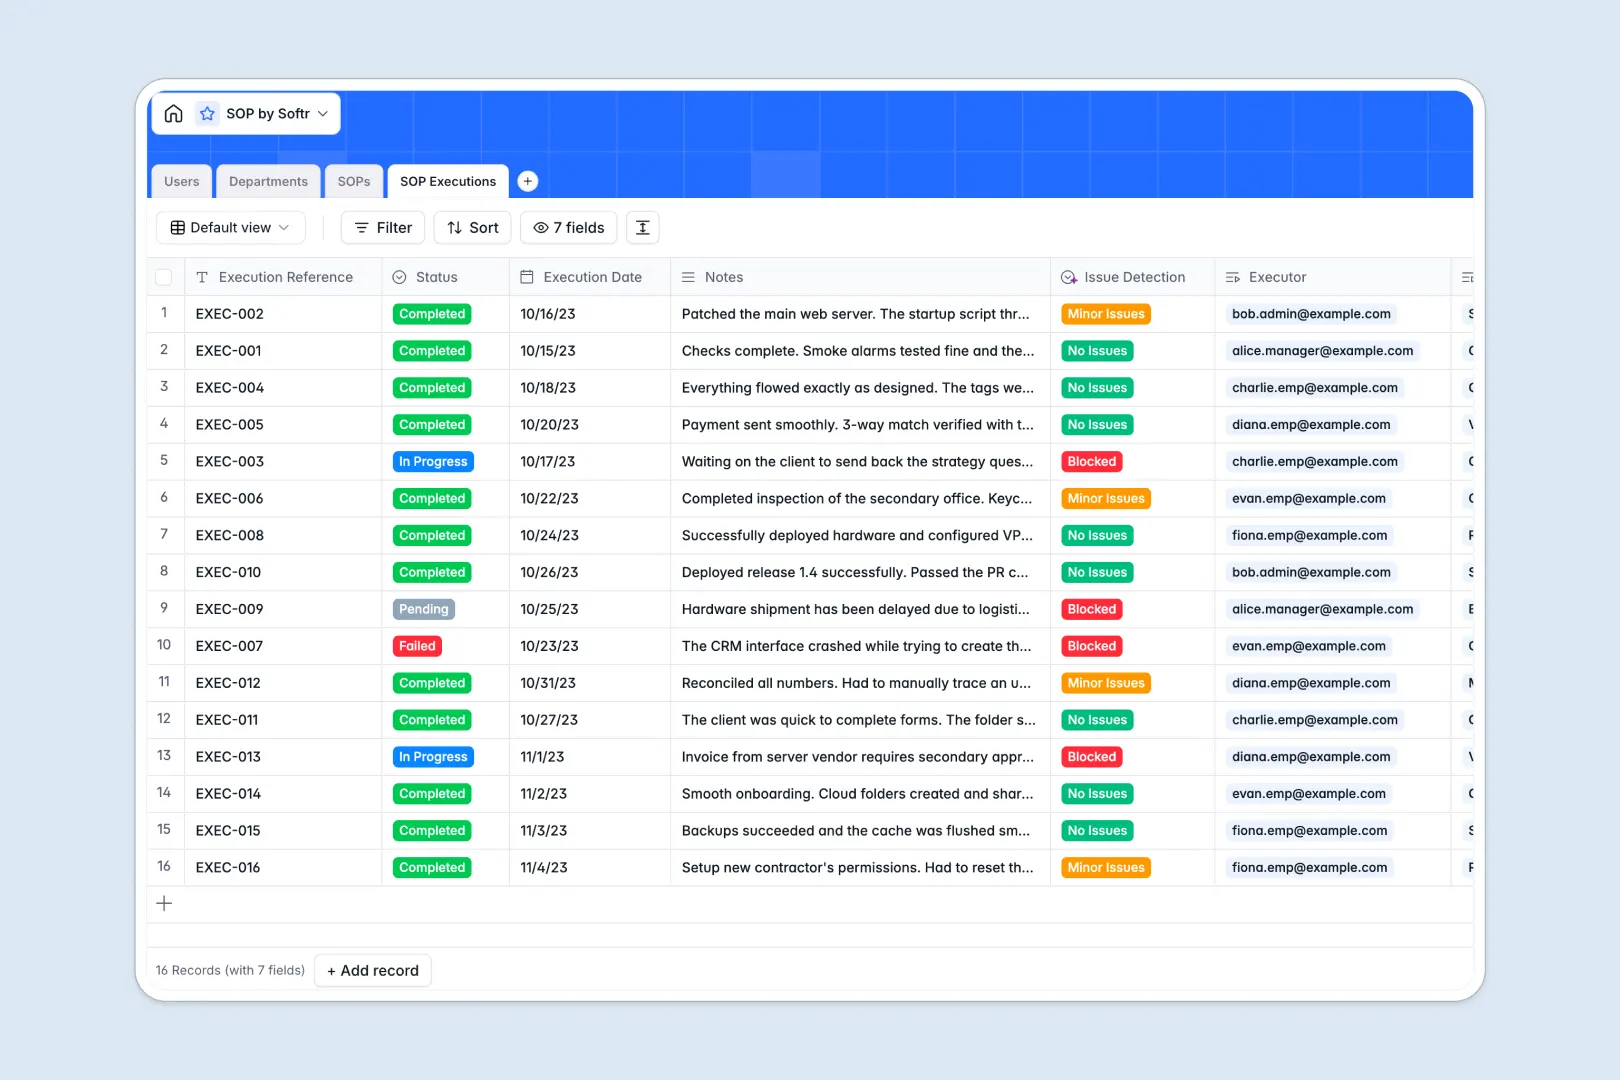Screen dimensions: 1620x1080
Task: Click the notes cell for EXEC-005
Action: (856, 424)
